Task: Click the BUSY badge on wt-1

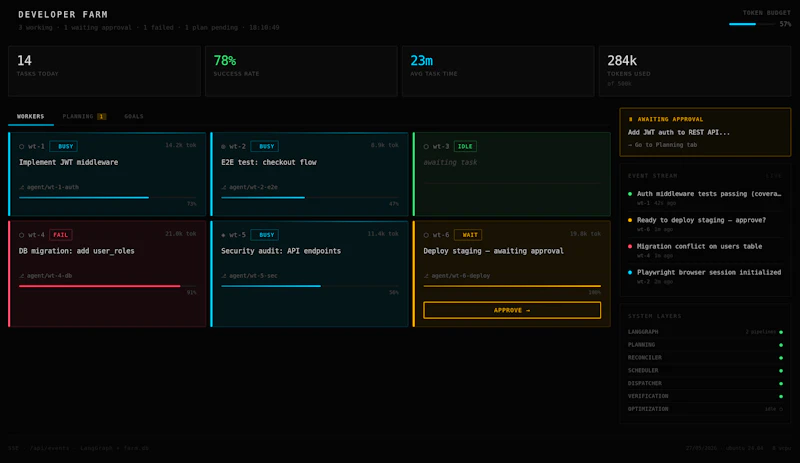Action: click(64, 147)
